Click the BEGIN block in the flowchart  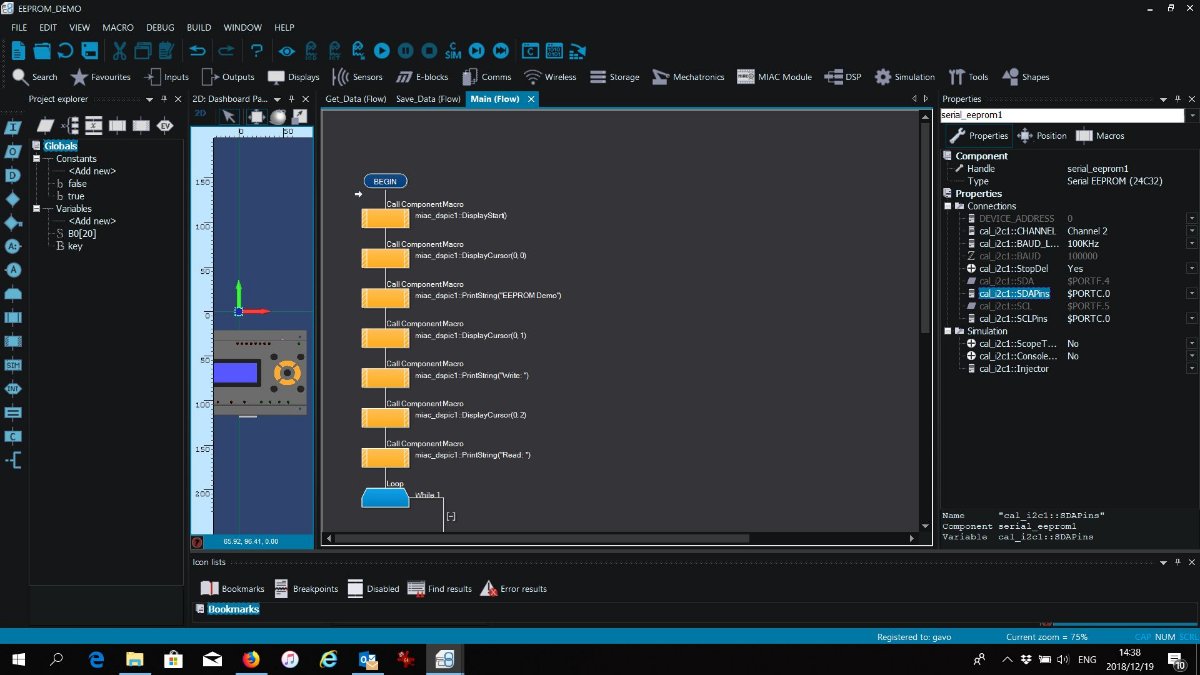(x=385, y=181)
